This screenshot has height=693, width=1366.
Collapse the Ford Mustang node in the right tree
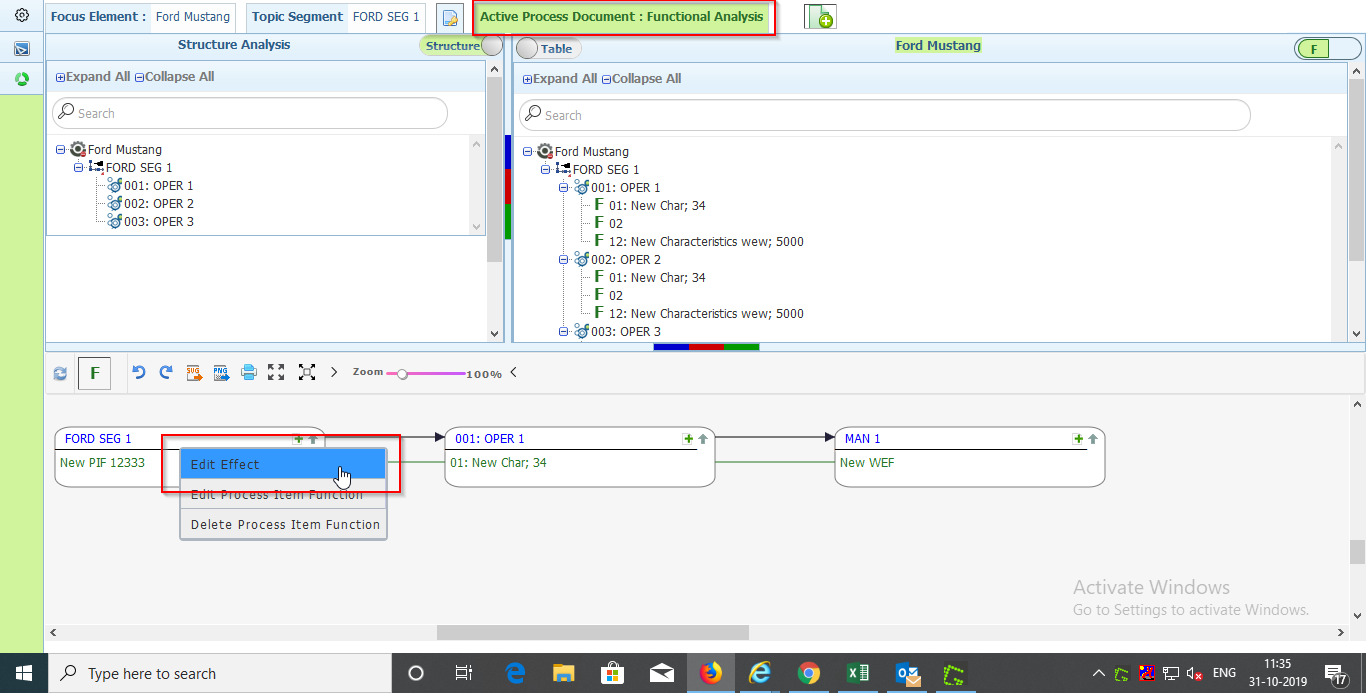[x=528, y=152]
